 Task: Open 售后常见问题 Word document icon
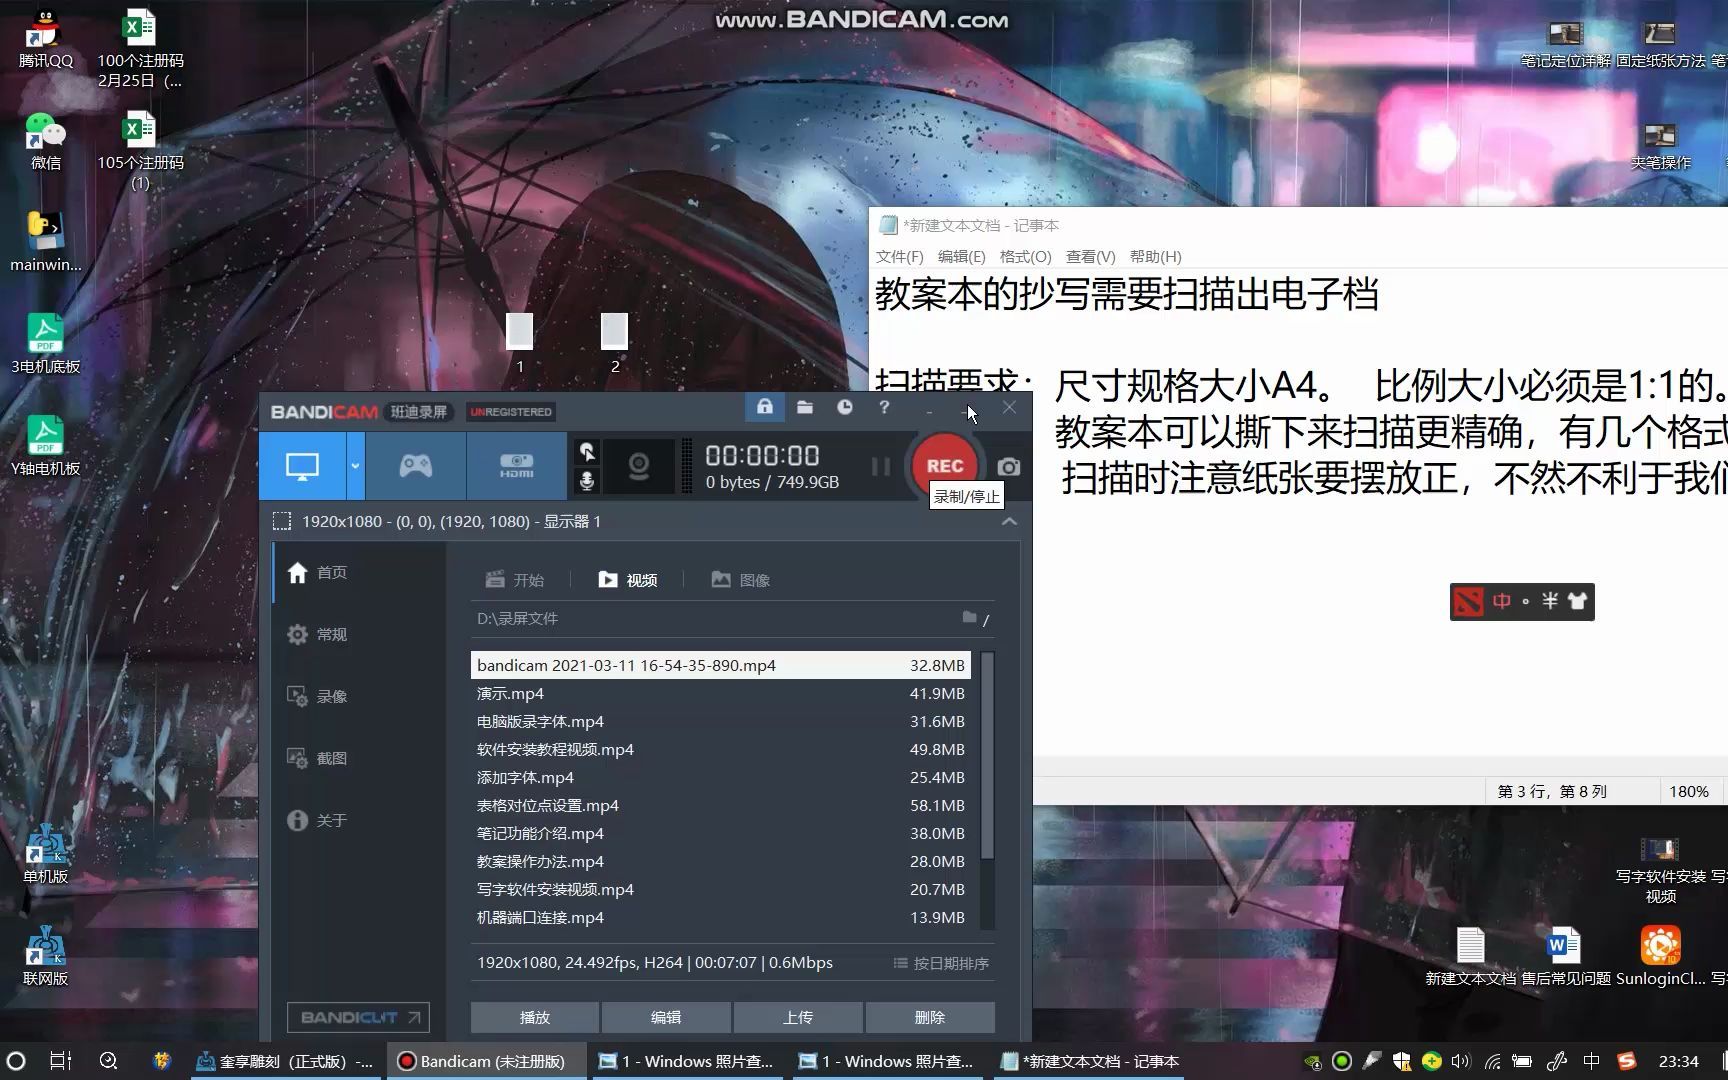[x=1565, y=957]
